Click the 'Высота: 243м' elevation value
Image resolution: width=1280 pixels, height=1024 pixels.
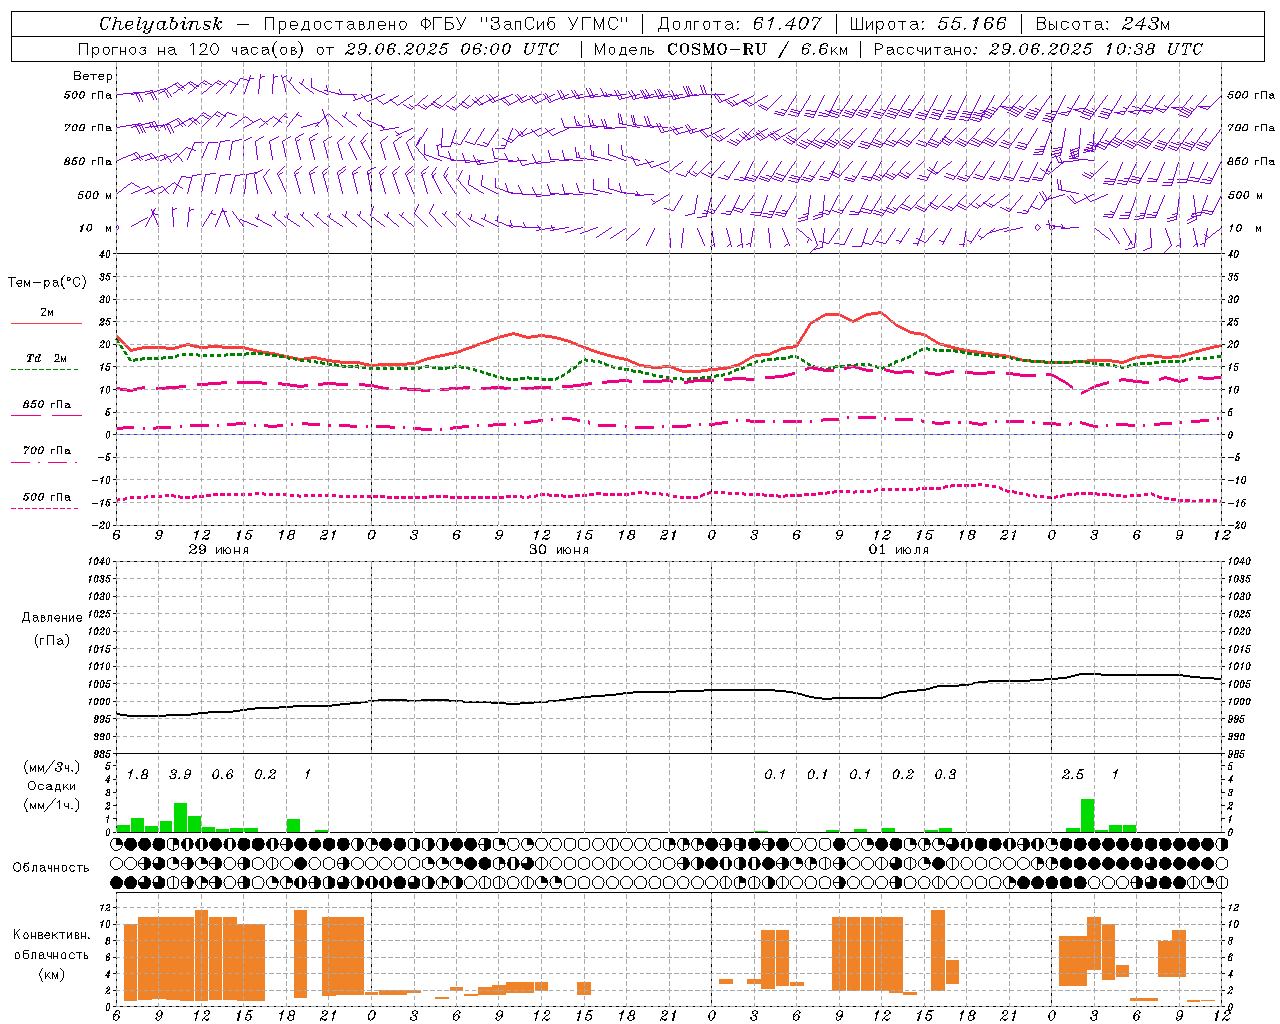[1102, 24]
